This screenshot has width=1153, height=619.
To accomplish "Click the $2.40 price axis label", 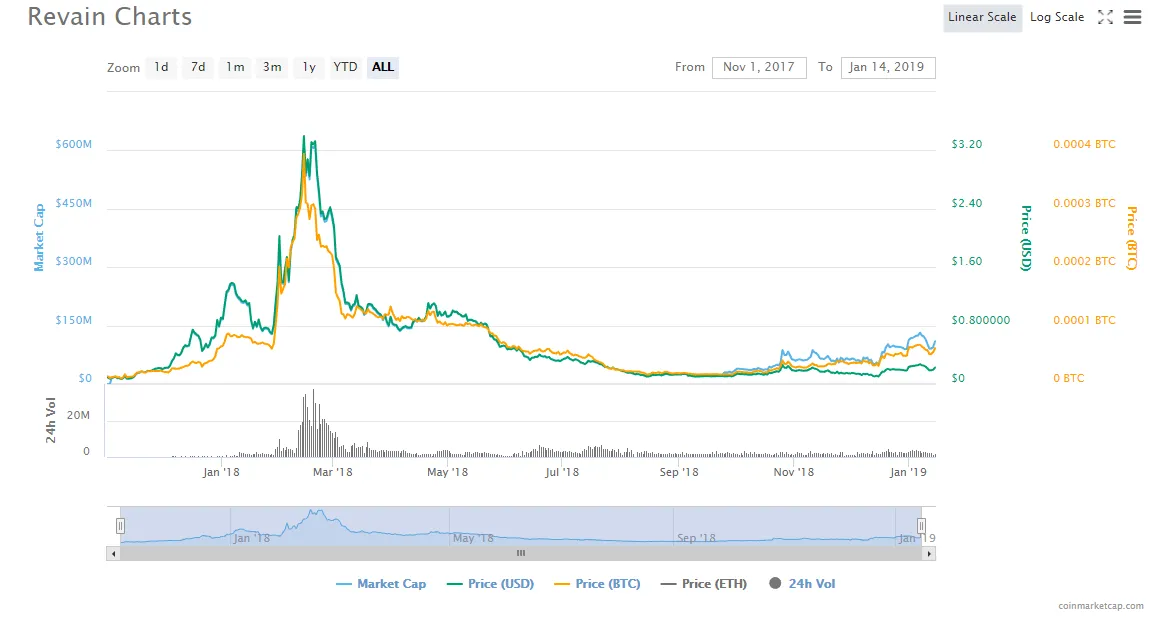I will coord(966,203).
